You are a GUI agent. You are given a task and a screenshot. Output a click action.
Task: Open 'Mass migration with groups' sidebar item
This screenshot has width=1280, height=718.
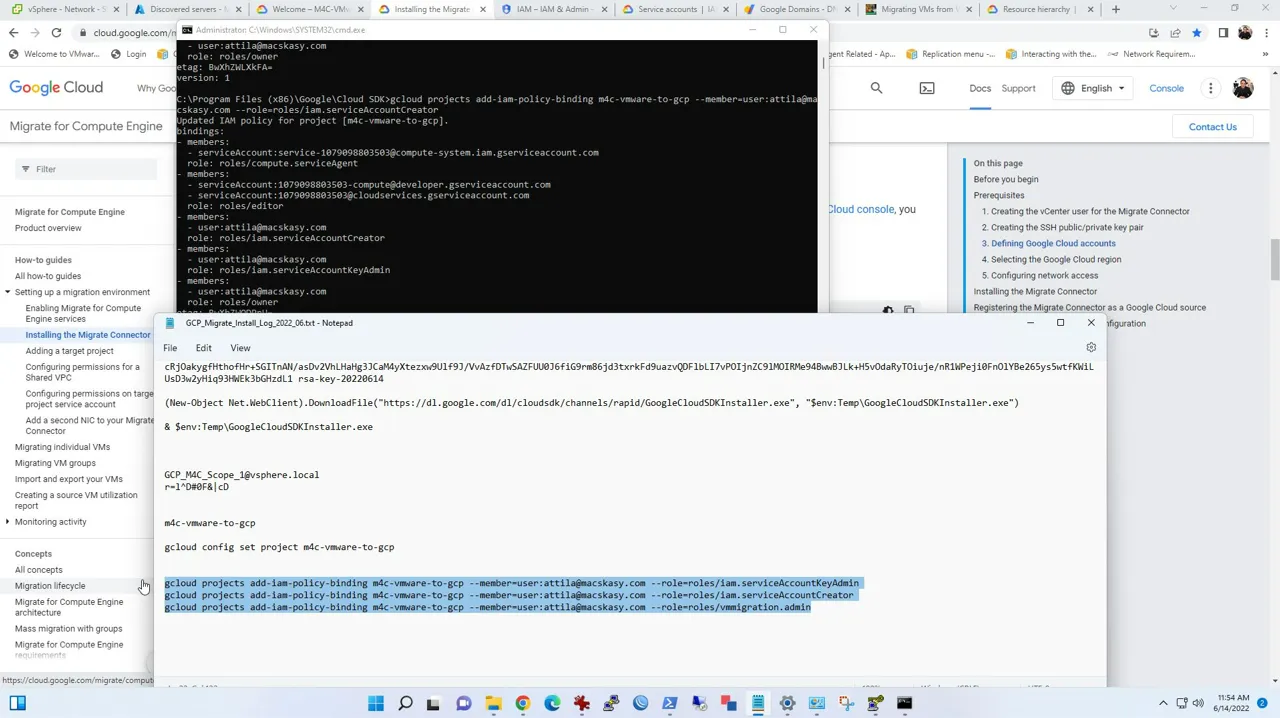click(x=68, y=629)
